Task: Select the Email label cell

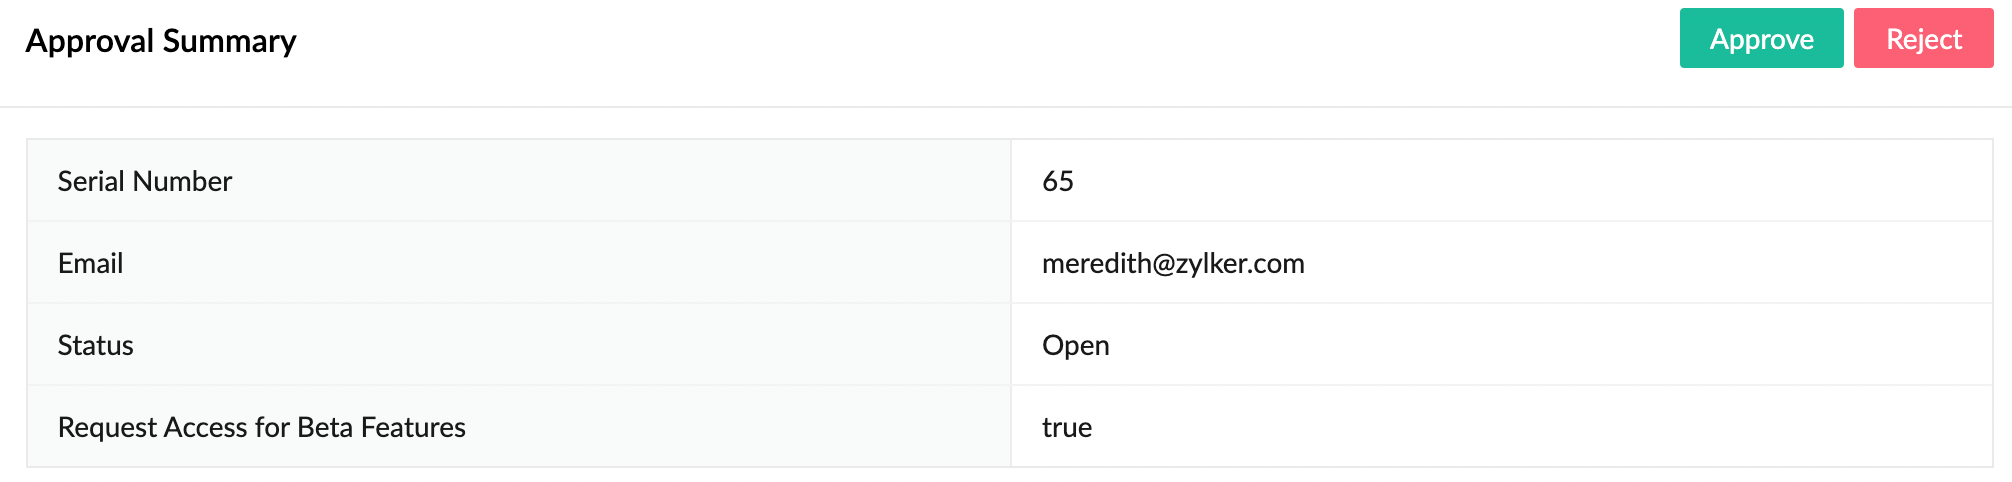Action: tap(91, 263)
